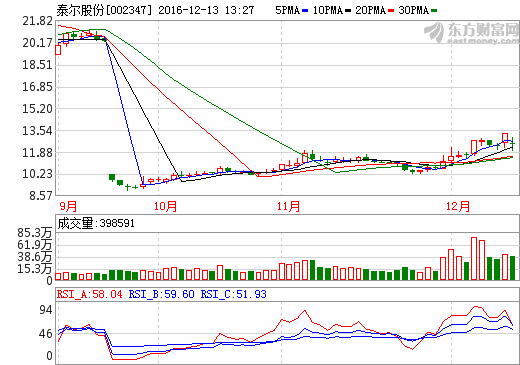Click the 10月 month marker

coord(165,206)
